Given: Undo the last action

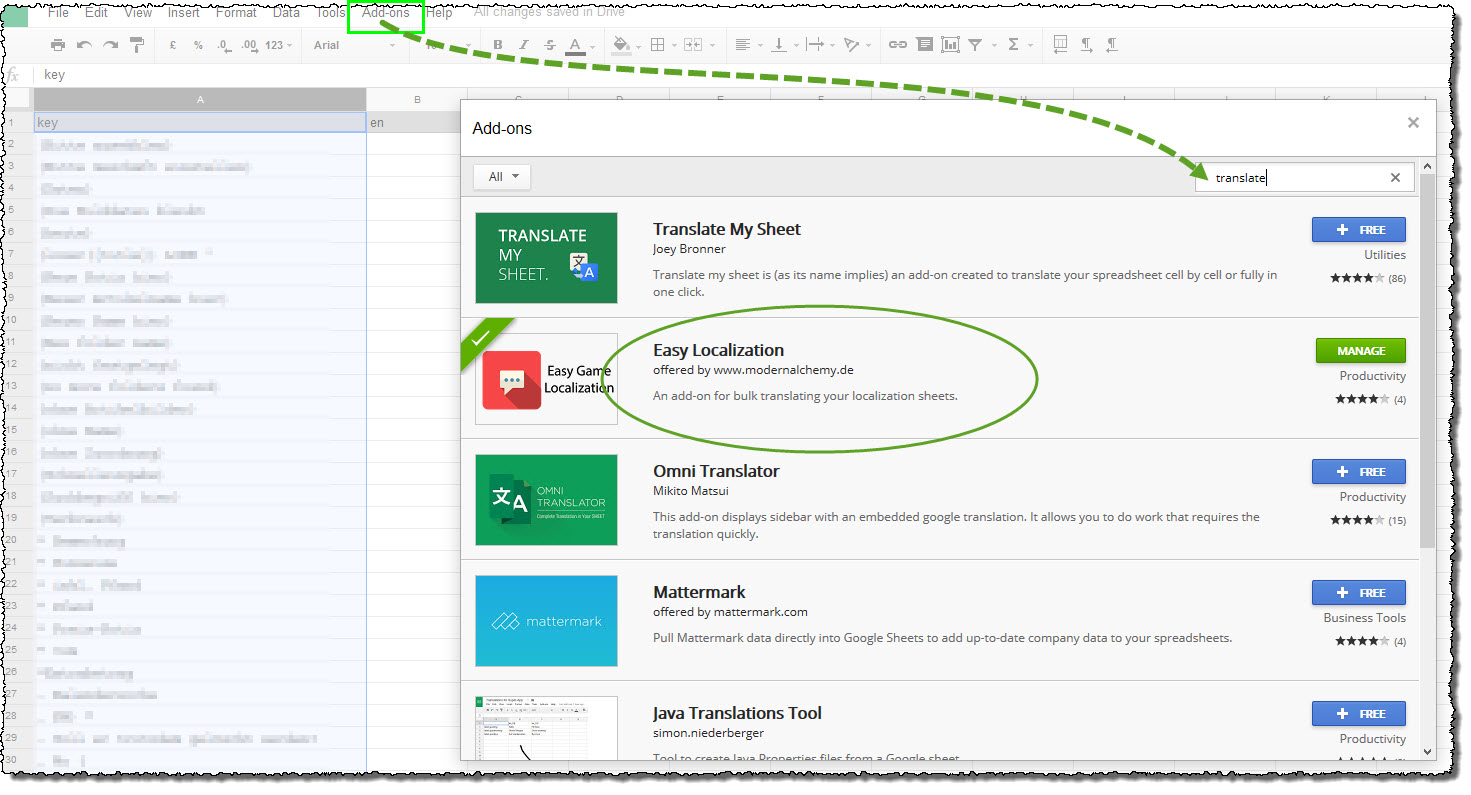Looking at the screenshot, I should click(84, 45).
